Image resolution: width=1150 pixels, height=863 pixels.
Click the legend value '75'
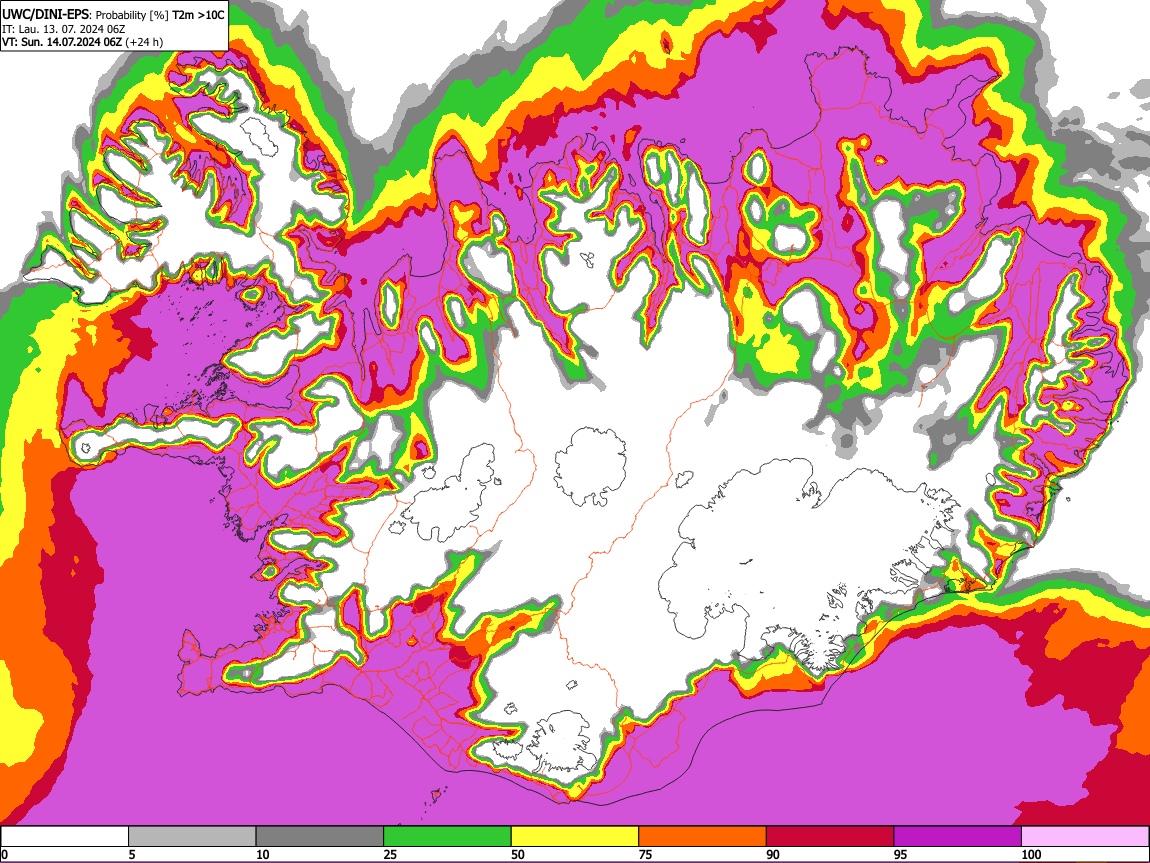click(x=645, y=854)
